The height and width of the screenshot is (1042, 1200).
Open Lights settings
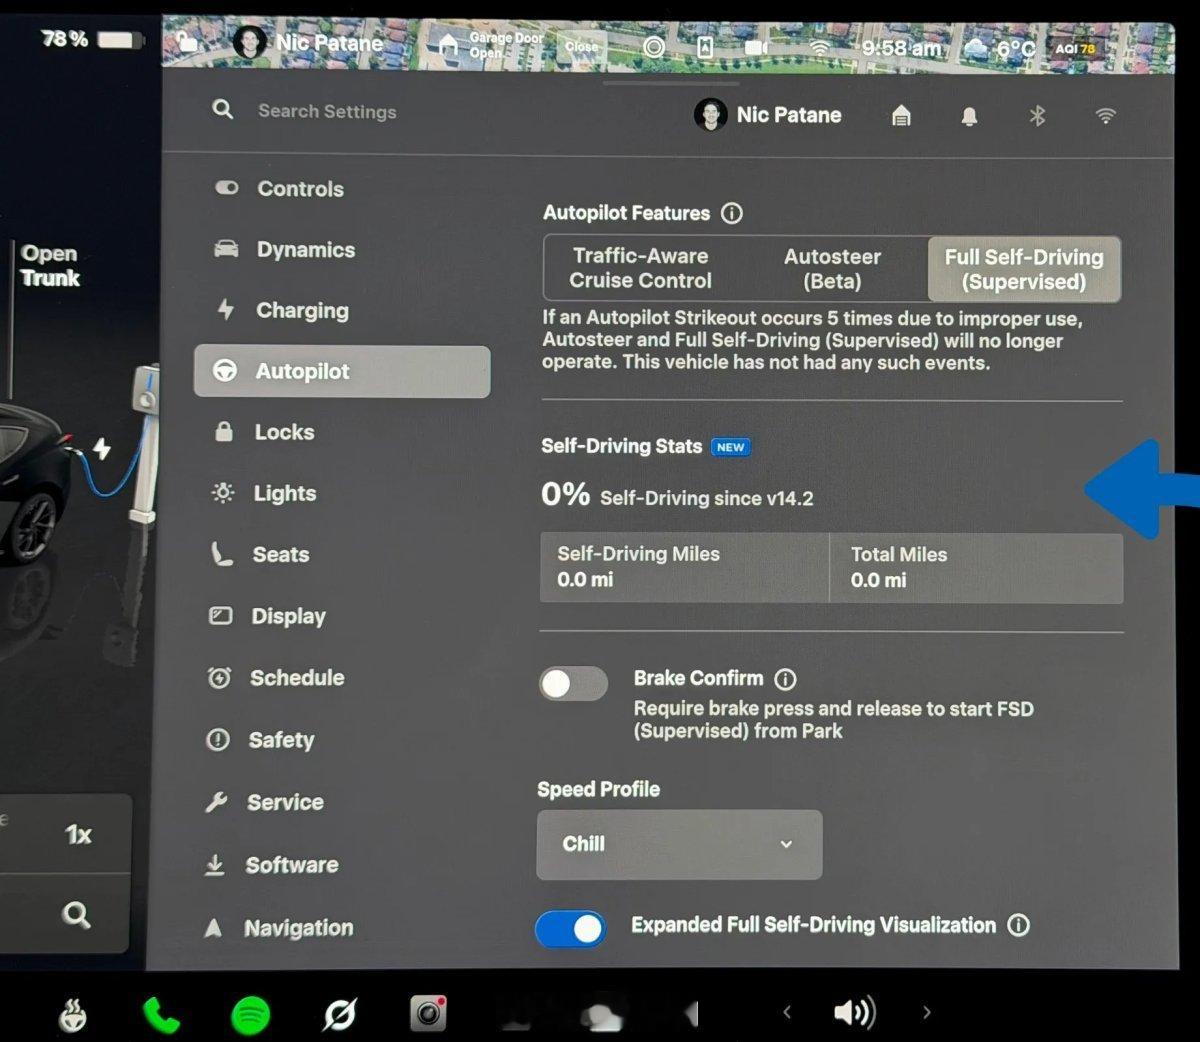[x=341, y=493]
